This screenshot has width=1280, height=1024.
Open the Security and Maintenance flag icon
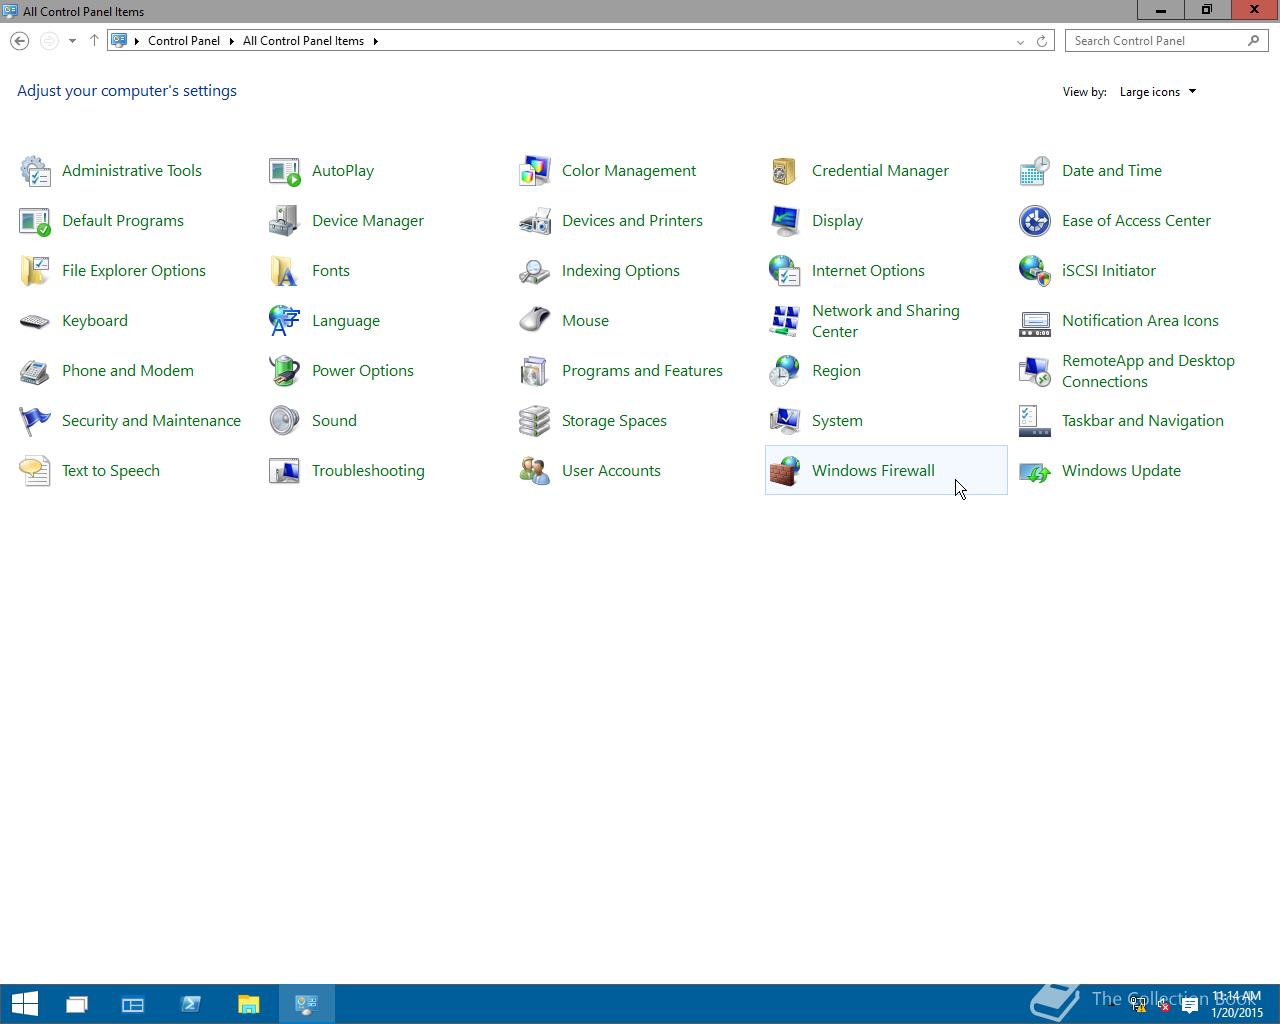(35, 421)
